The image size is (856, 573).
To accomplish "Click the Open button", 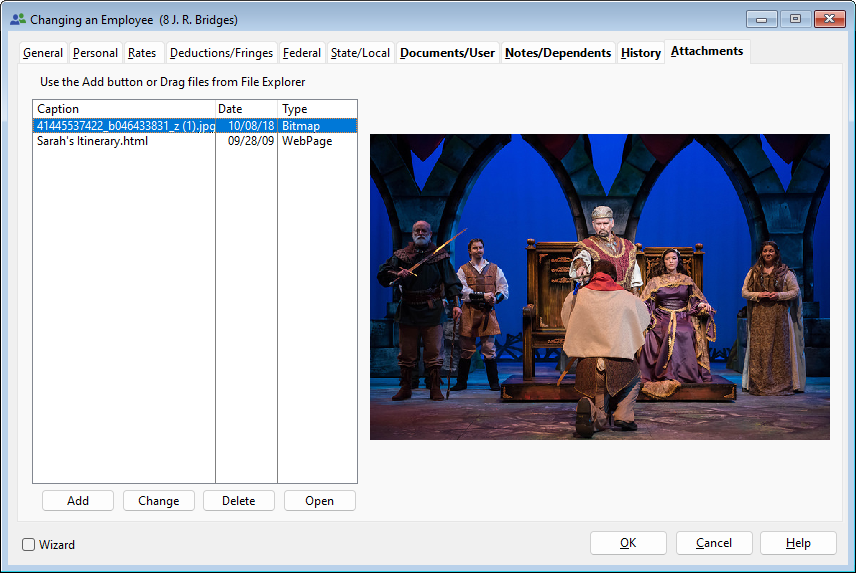I will pos(319,501).
